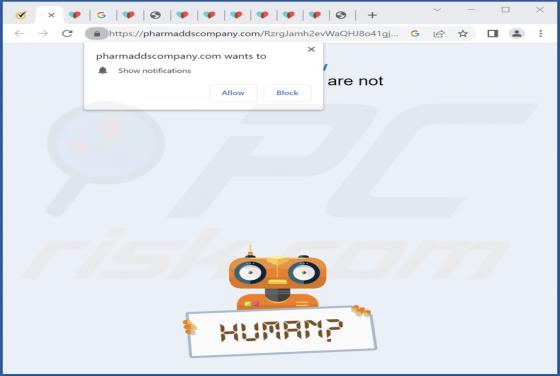Click the browser Back arrow

tap(19, 34)
